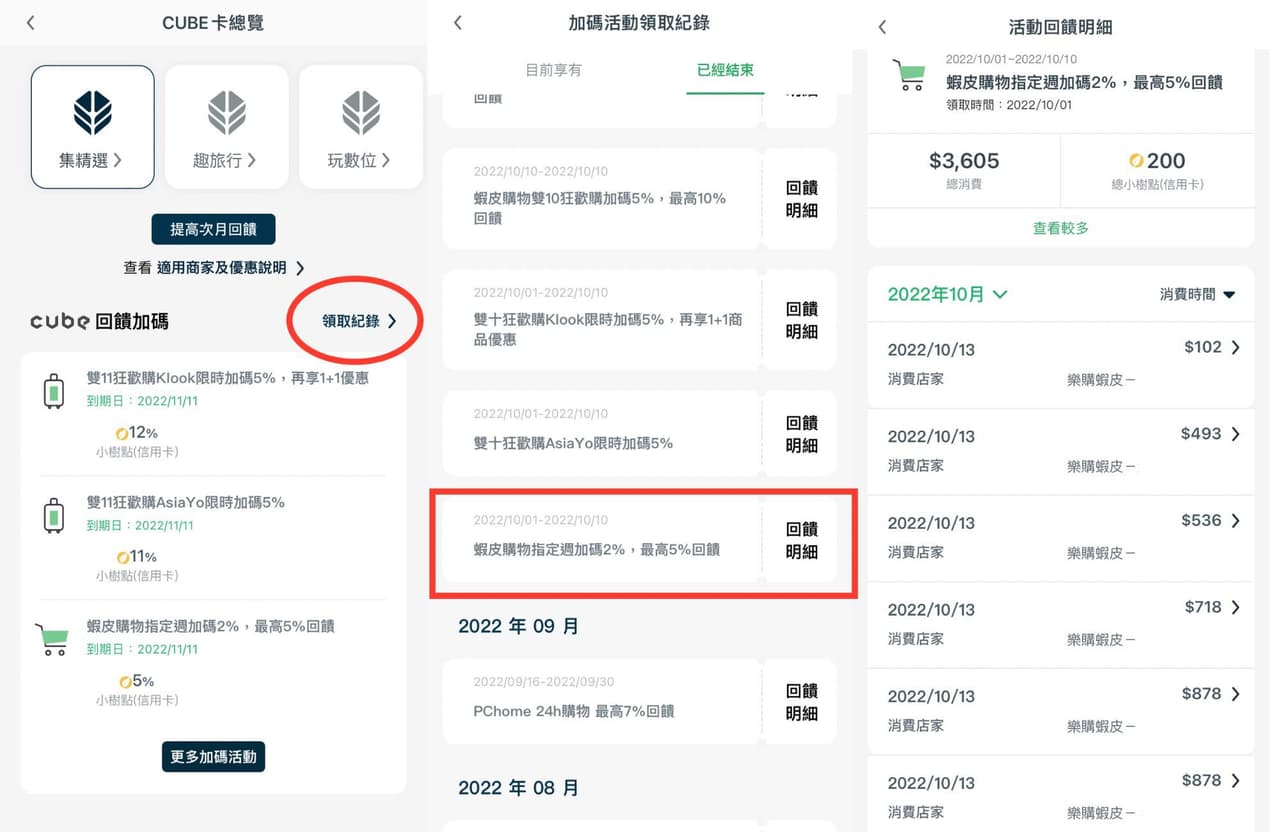Select the 雙11狂歡購AsiaYo限時加碼5% offer title
This screenshot has height=832, width=1279.
click(x=185, y=502)
